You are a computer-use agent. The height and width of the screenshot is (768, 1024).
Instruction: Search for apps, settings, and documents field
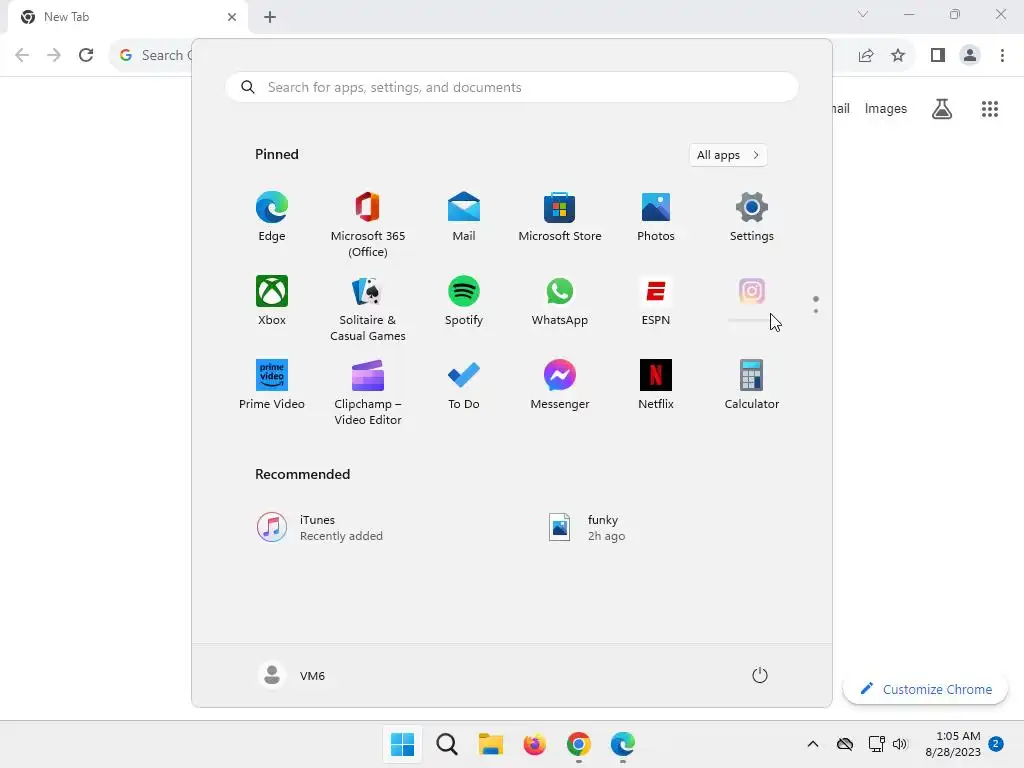tap(512, 87)
